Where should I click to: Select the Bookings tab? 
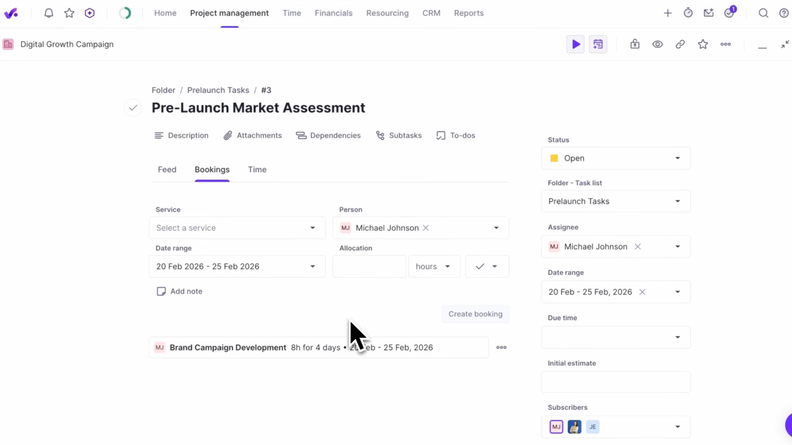212,170
